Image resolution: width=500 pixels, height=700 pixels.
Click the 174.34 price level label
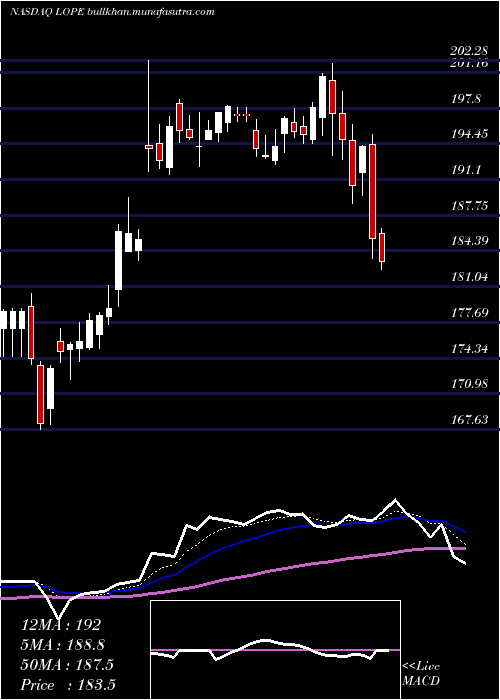pyautogui.click(x=471, y=348)
